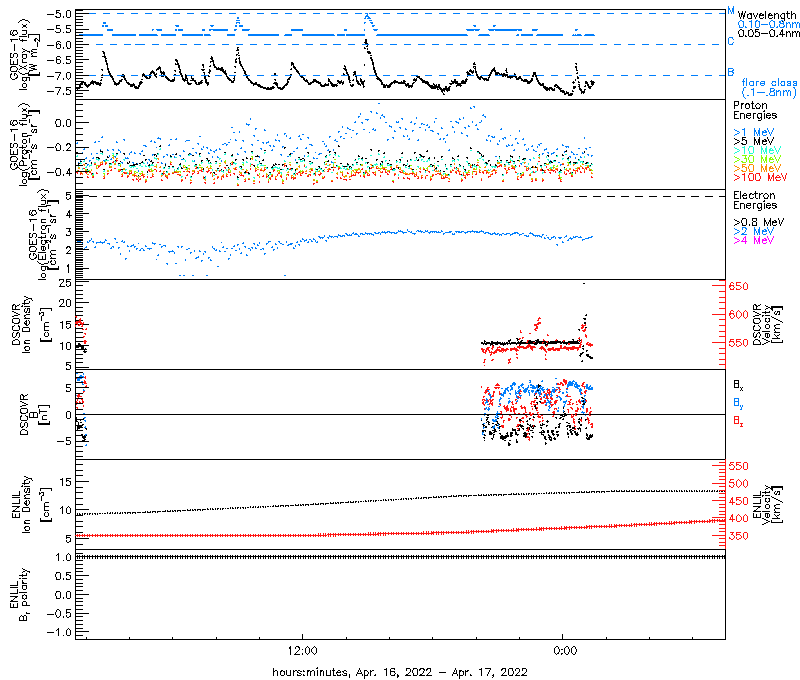Click the '>30 MeV' proton legend label
Screen dimensions: 800x680
(757, 159)
